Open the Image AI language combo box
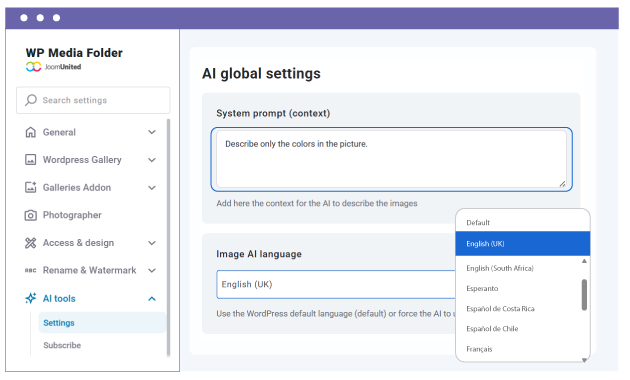Screen dimensions: 630x380 tap(336, 284)
